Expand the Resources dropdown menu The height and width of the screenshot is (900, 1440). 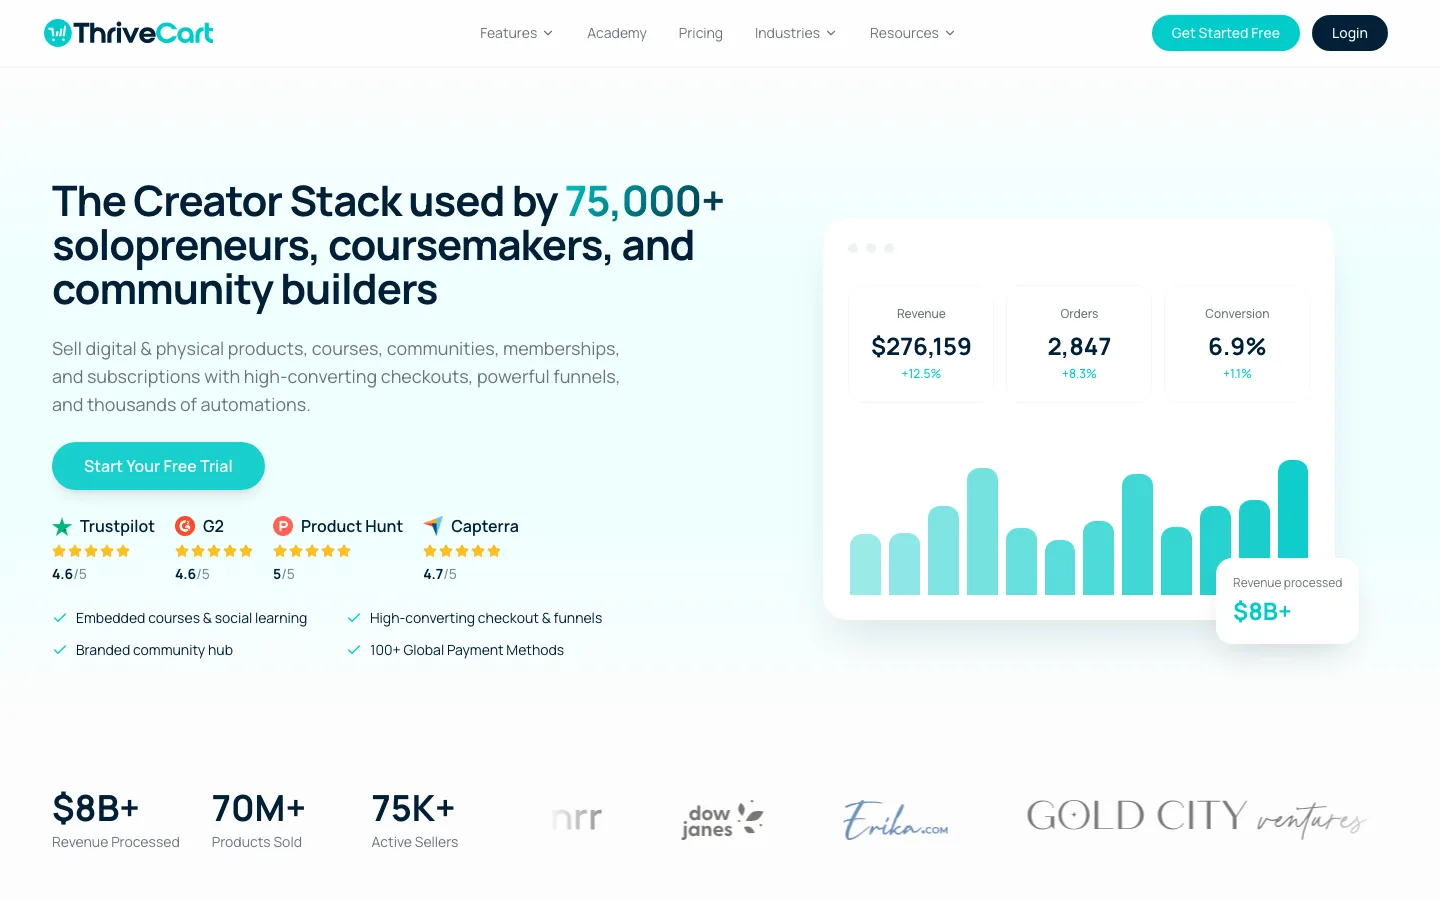click(x=912, y=33)
